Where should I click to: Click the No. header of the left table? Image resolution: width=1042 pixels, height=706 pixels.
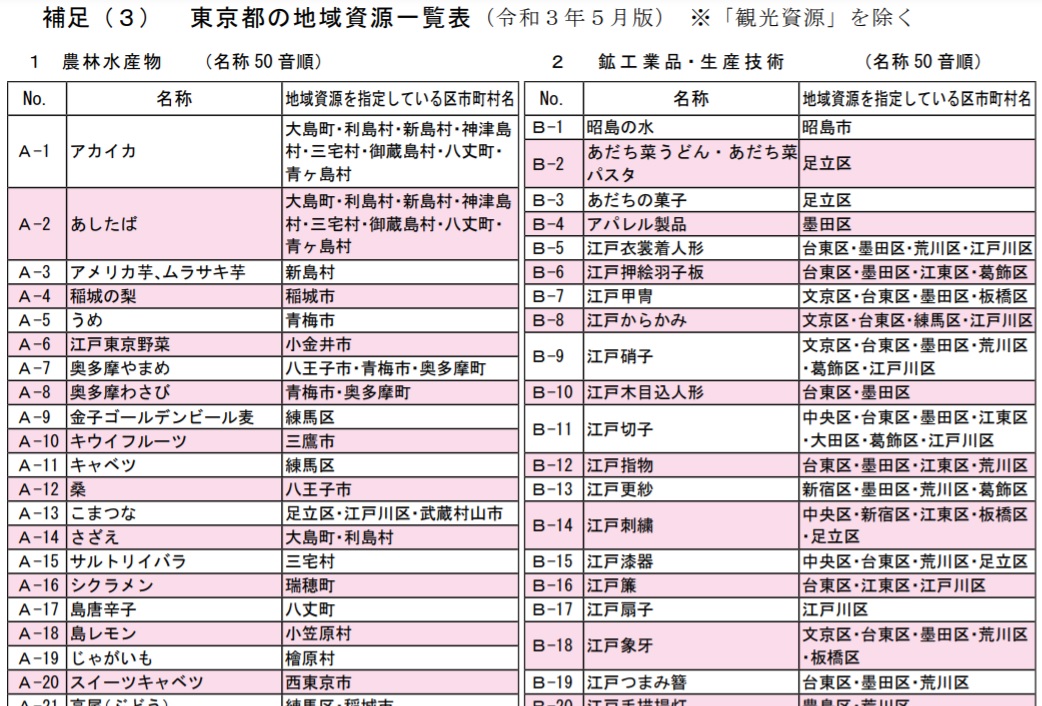(36, 99)
